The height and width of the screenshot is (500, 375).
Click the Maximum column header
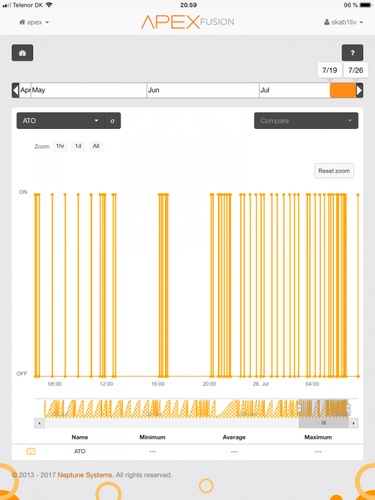(318, 437)
